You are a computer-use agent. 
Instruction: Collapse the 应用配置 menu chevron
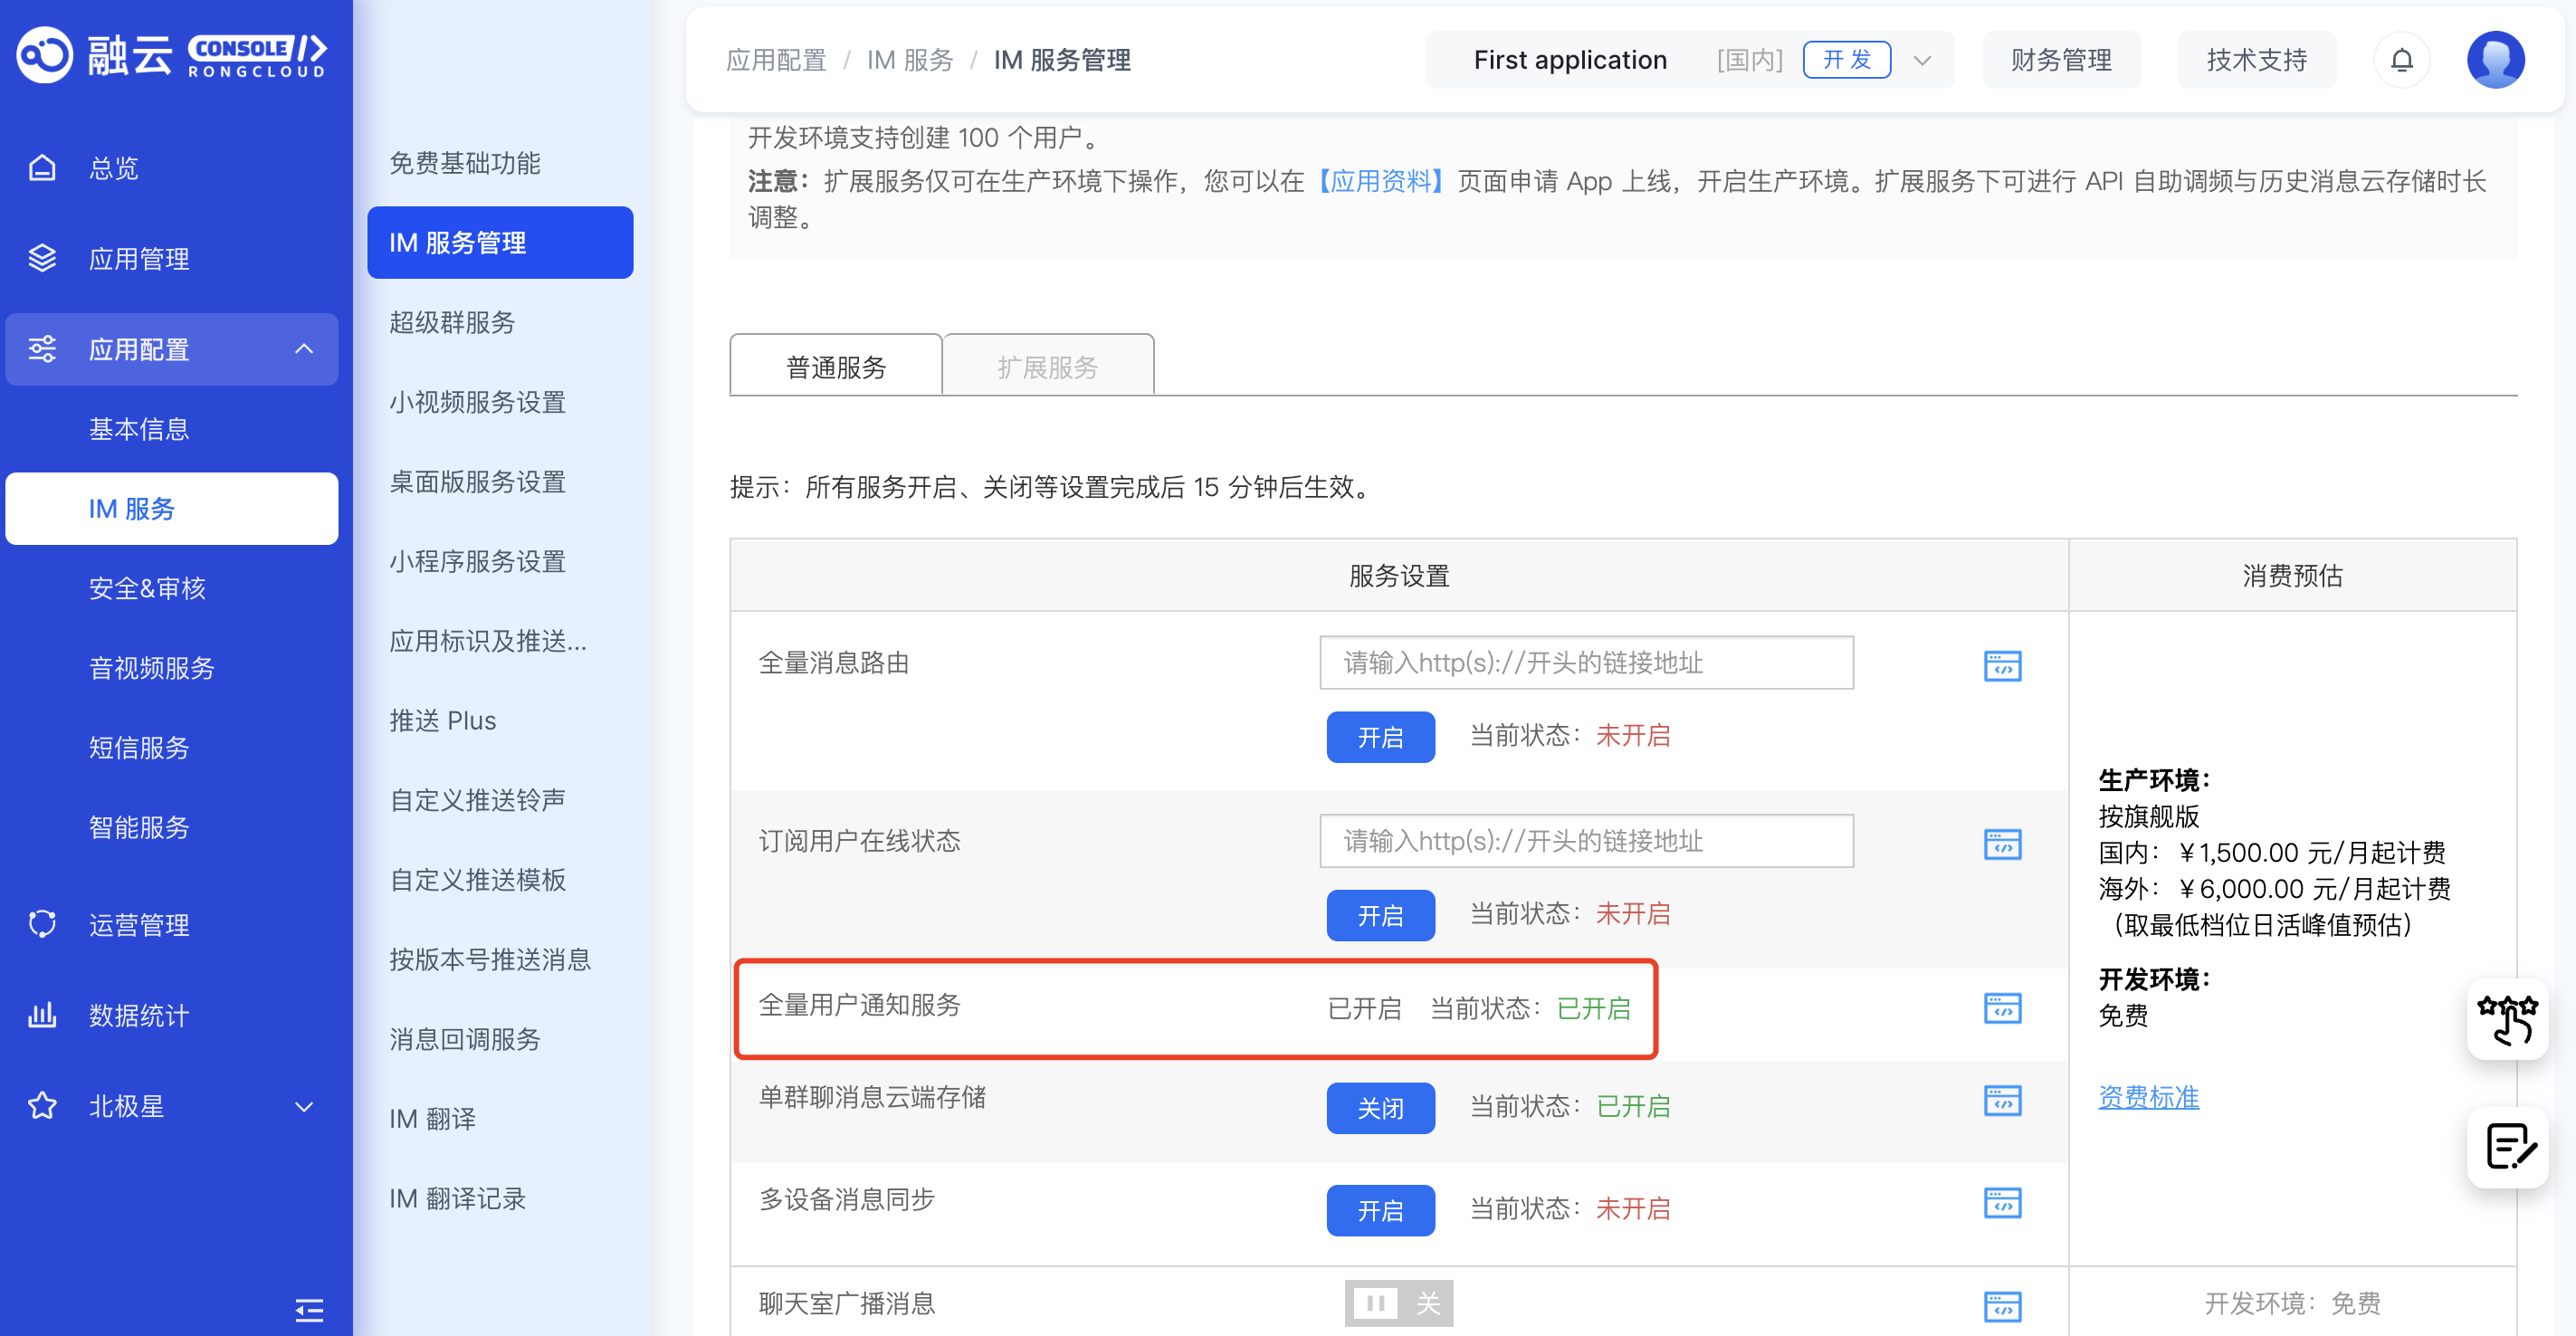(x=304, y=349)
